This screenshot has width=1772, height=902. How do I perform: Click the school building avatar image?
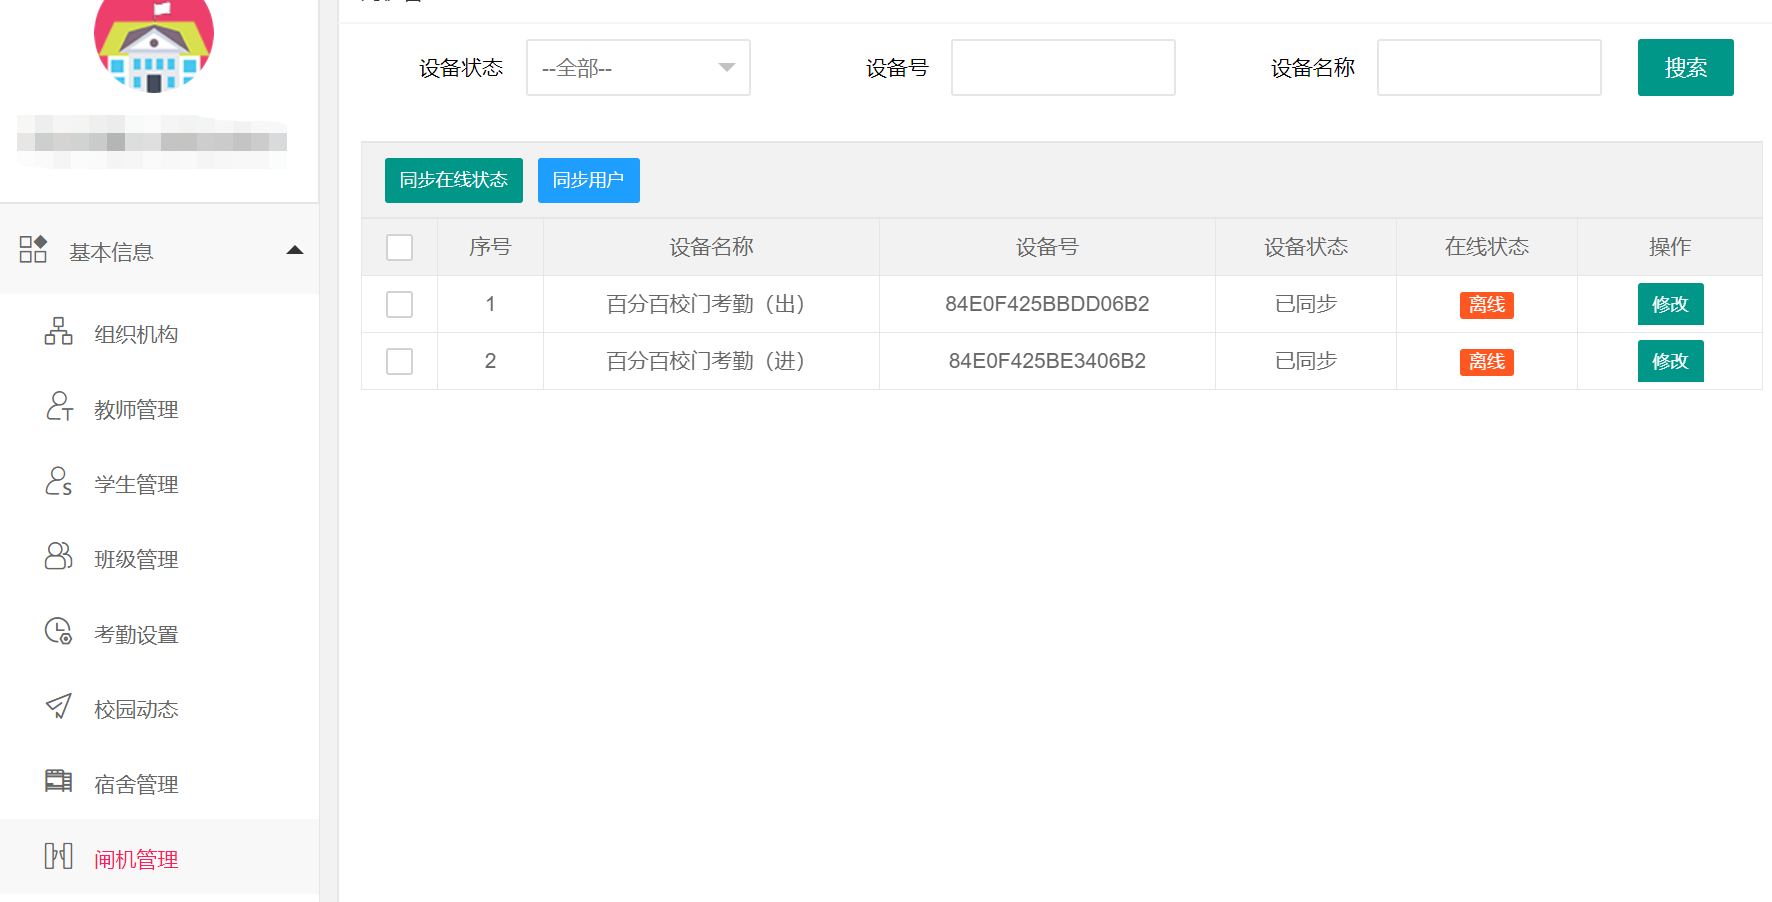tap(154, 45)
